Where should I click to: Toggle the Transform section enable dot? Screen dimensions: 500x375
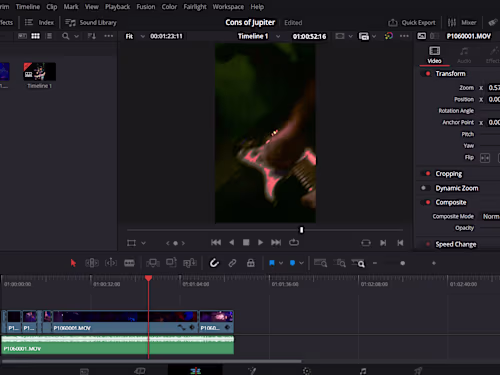[428, 74]
